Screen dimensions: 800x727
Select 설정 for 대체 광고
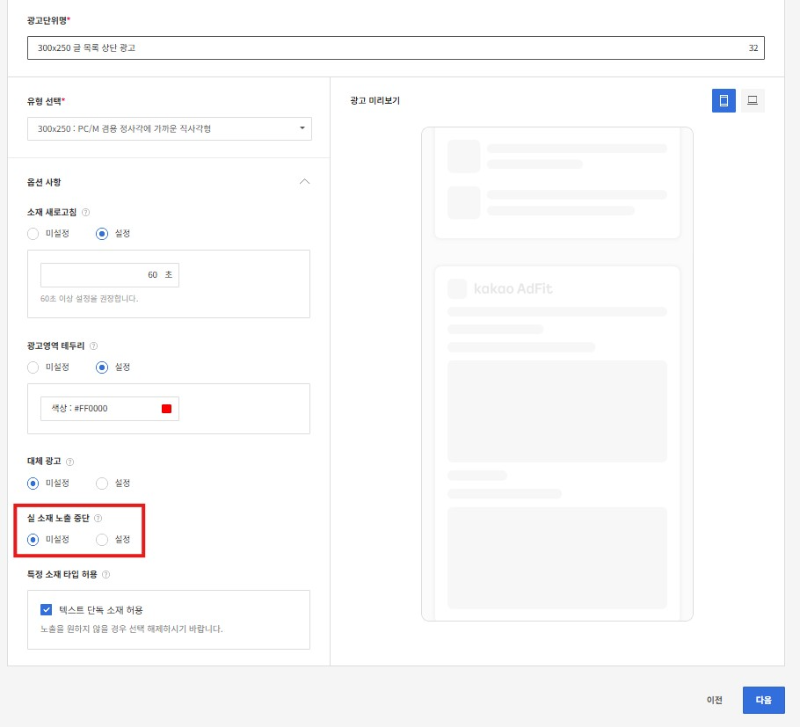102,483
